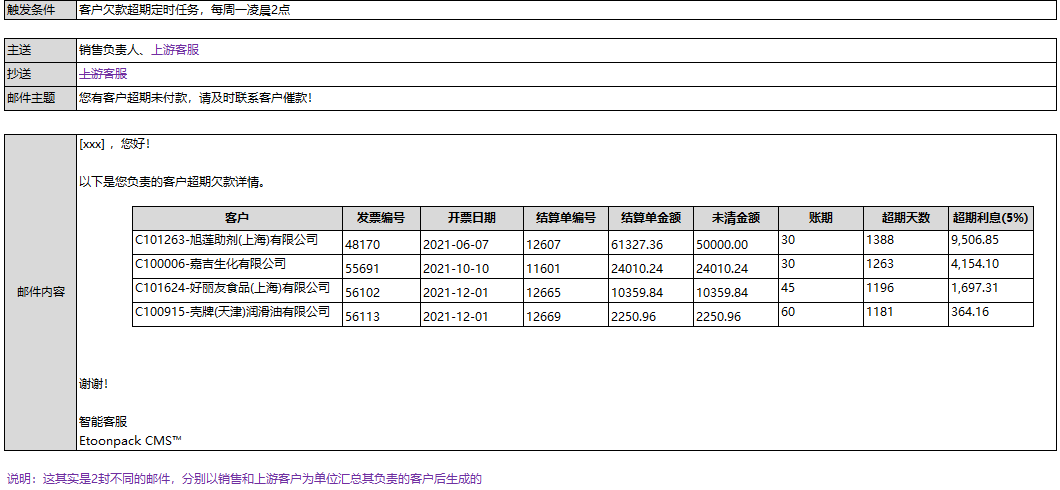Click overdue interest 1,697.31
Screen dimensions: 1060x490
(x=975, y=288)
